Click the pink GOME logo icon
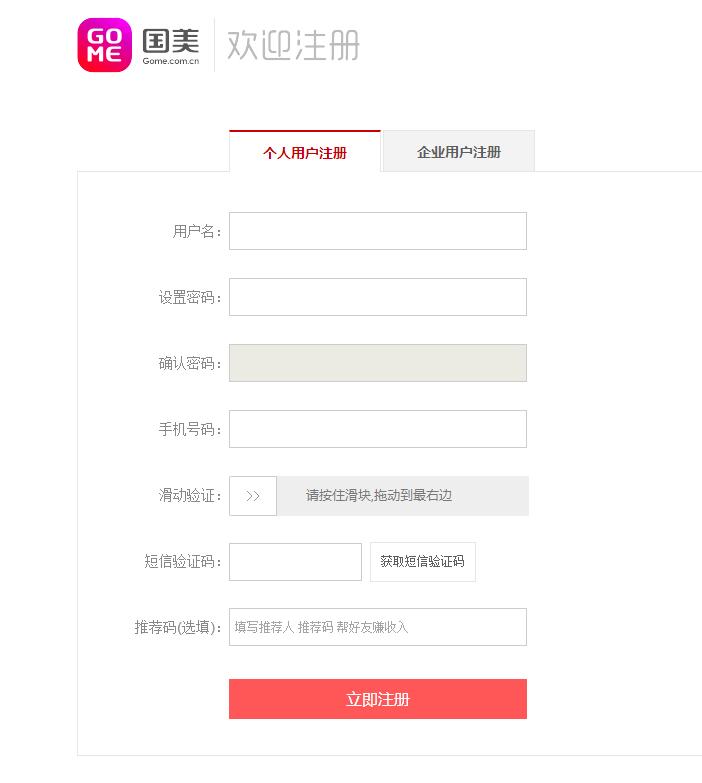The width and height of the screenshot is (702, 783). pos(104,45)
